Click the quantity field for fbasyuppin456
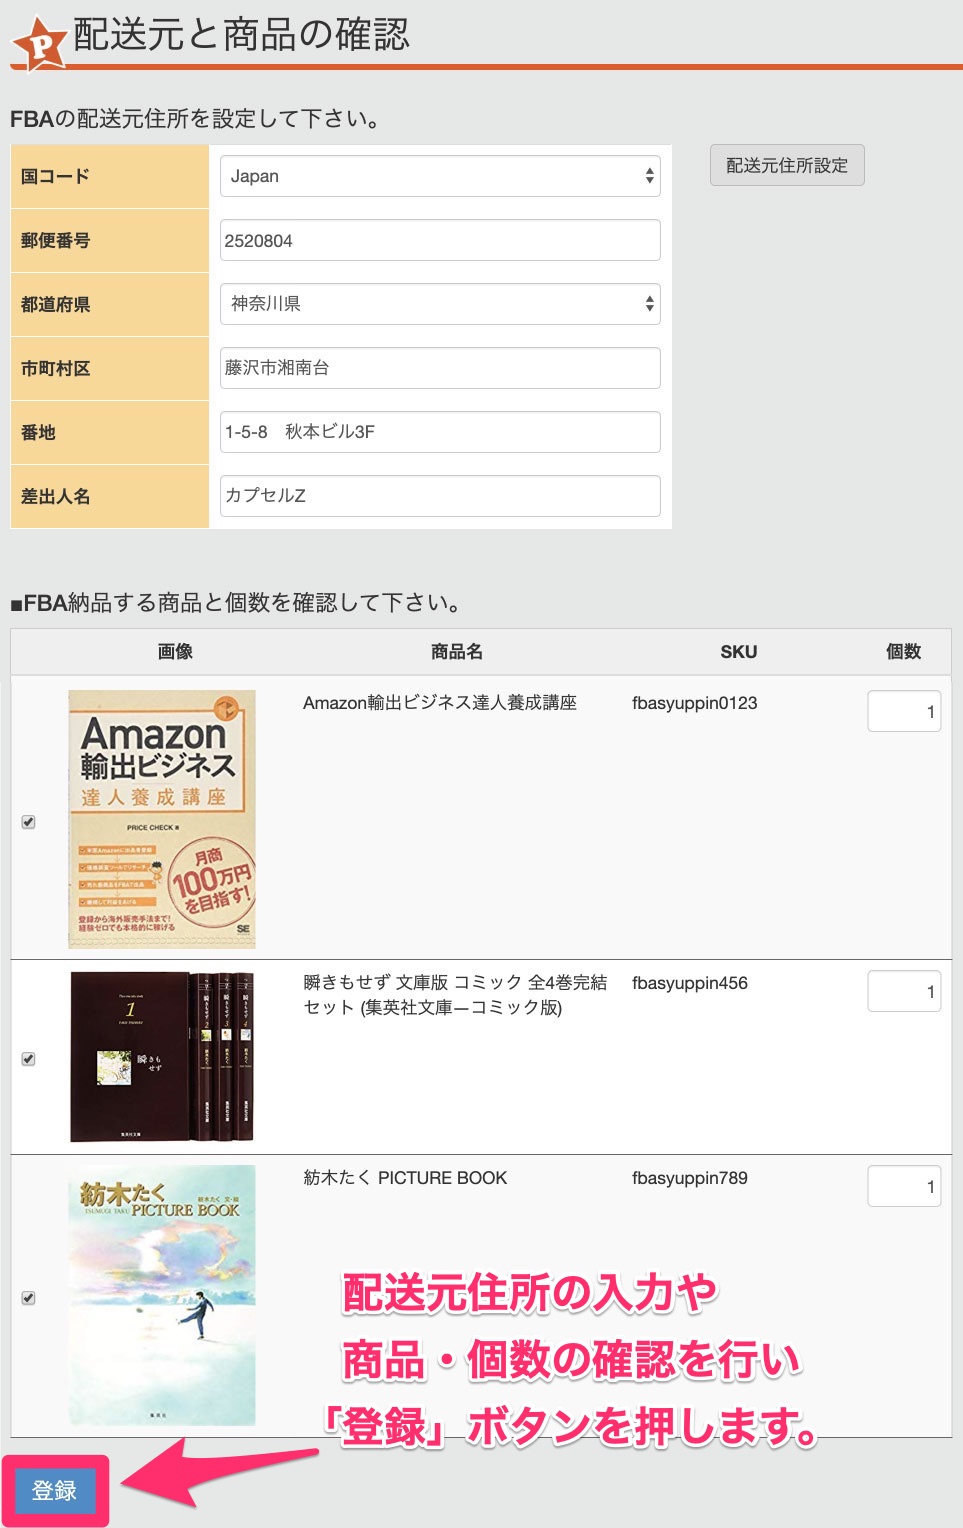Screen dimensions: 963x1528 (904, 992)
